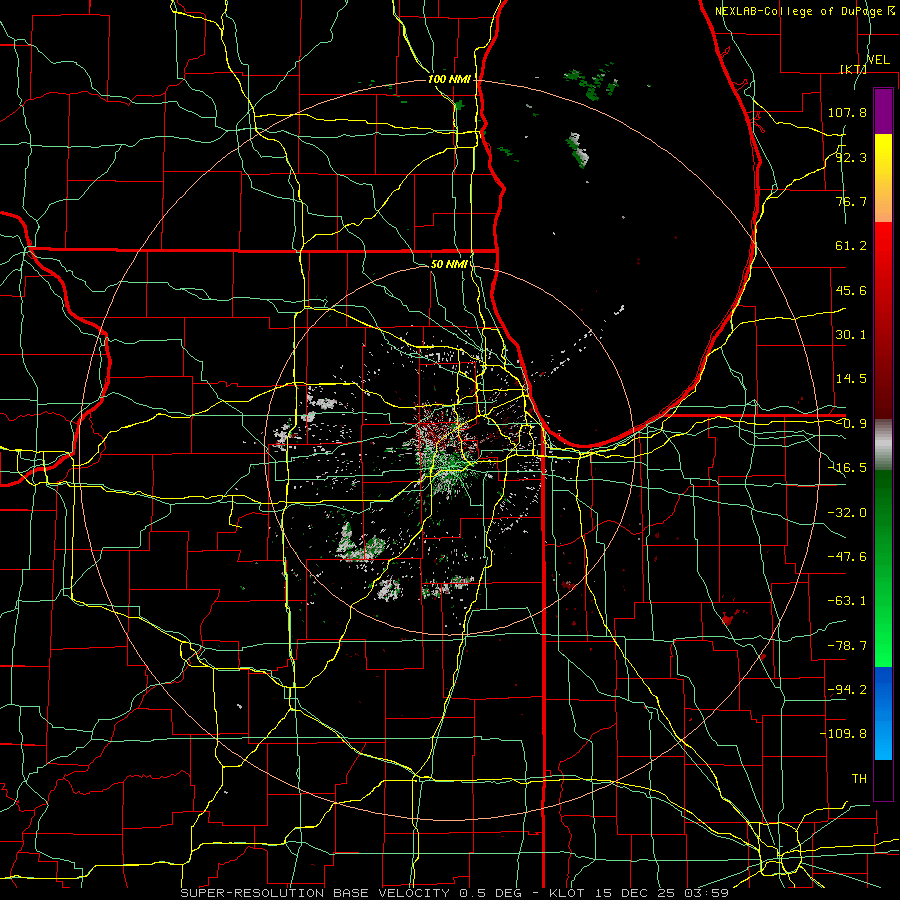Click the [KT] units label
This screenshot has height=900, width=900.
click(x=853, y=69)
